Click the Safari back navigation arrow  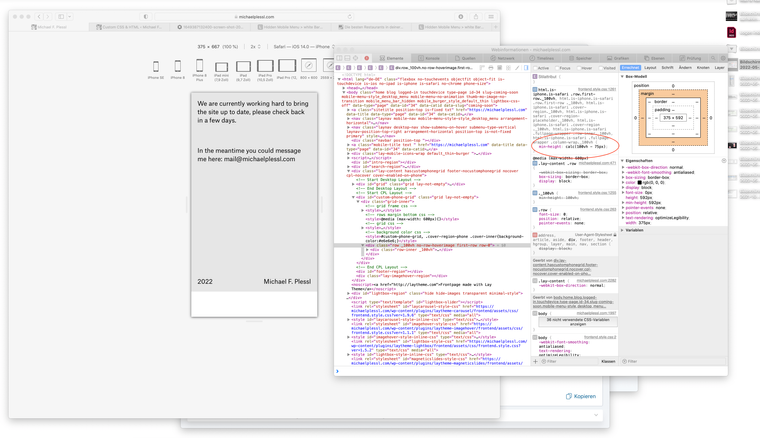click(x=40, y=17)
